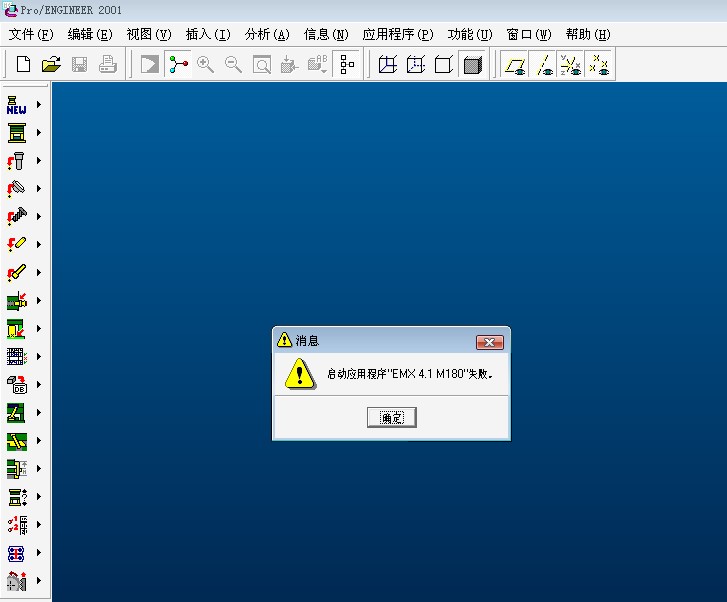This screenshot has width=727, height=602.
Task: Open the 插入(I) menu
Action: tap(208, 34)
